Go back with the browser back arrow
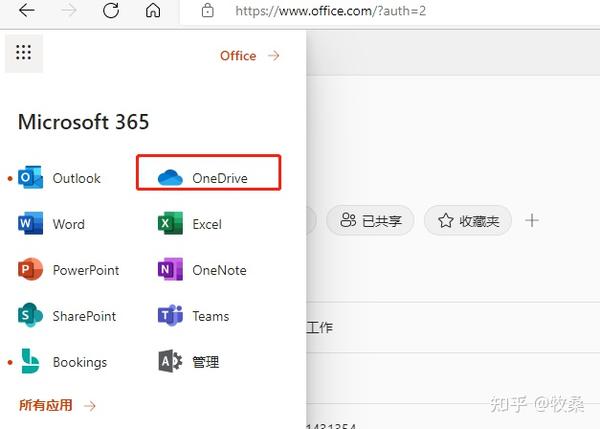The height and width of the screenshot is (429, 600). pos(27,10)
